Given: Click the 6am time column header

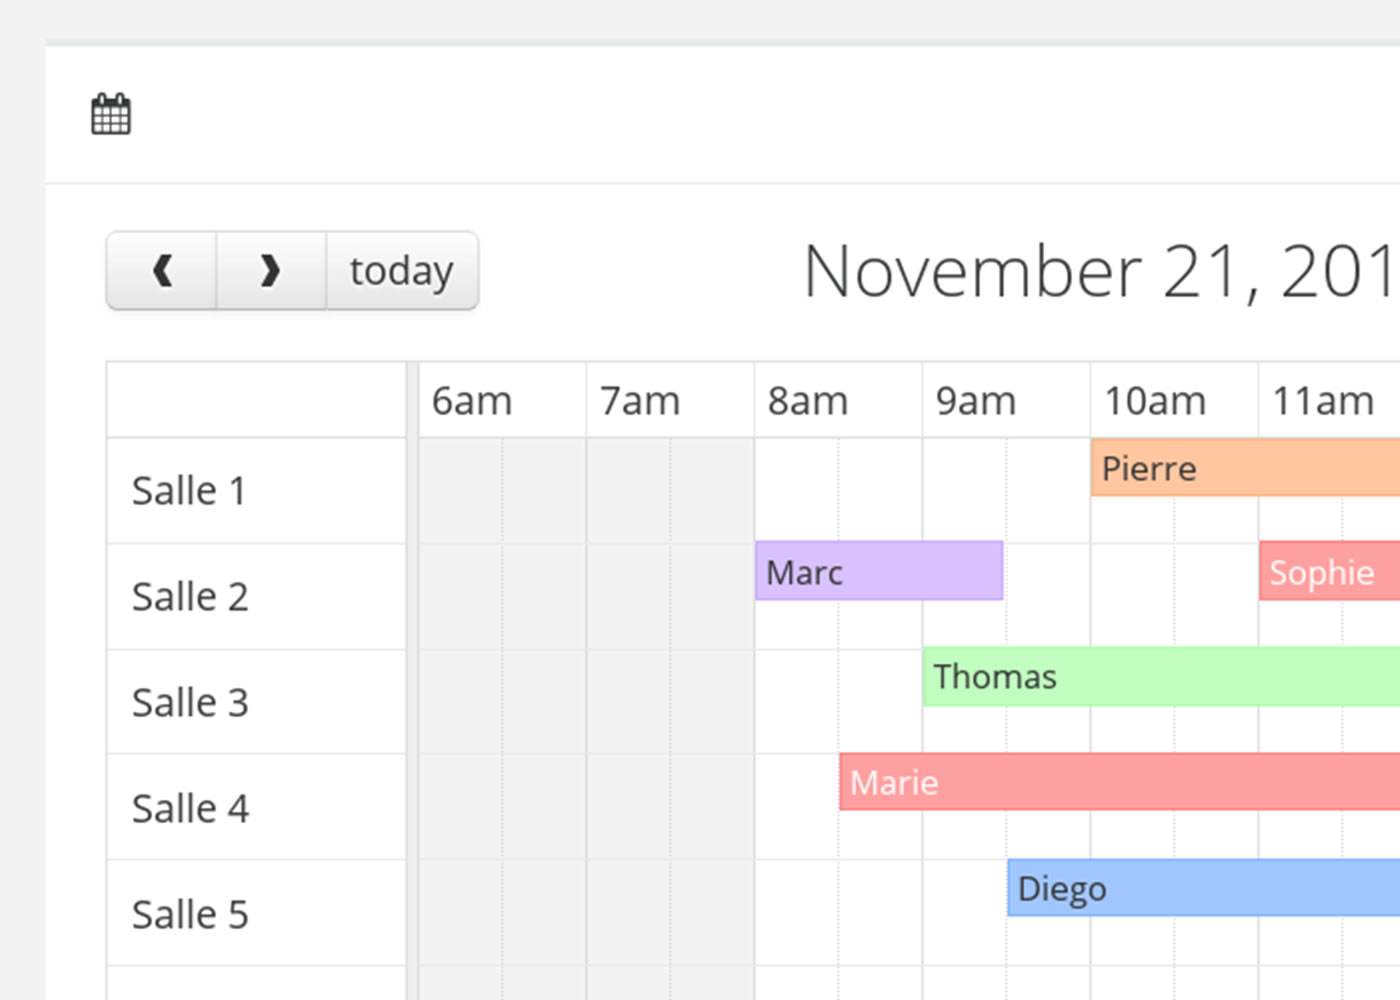Looking at the screenshot, I should (472, 401).
